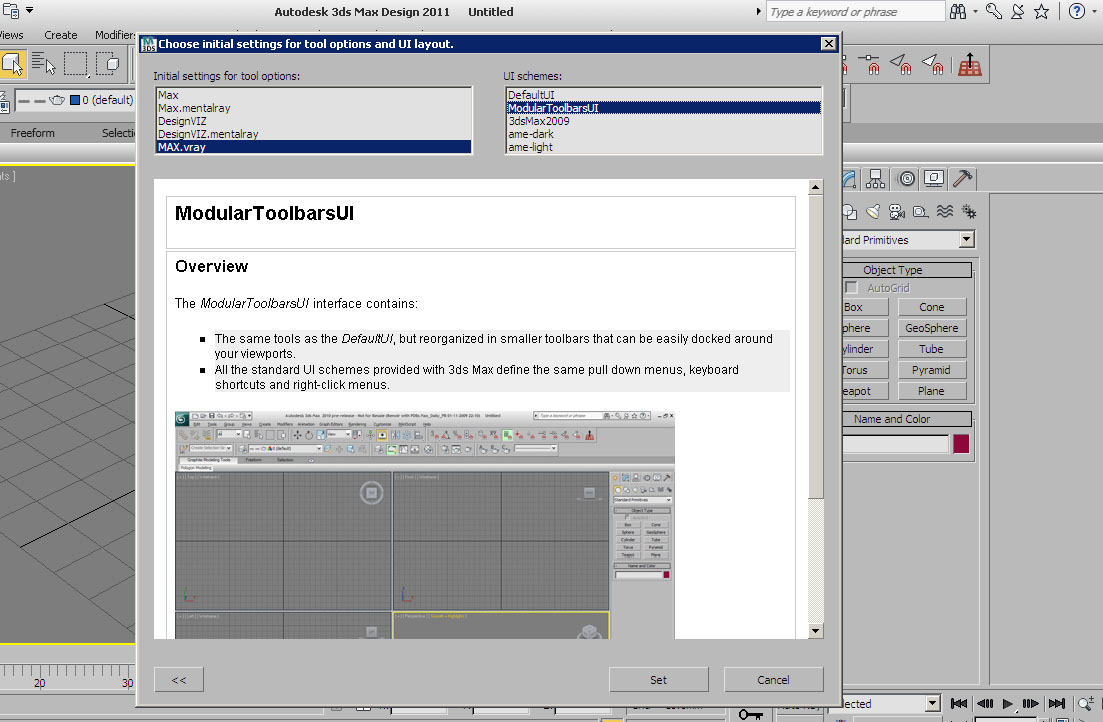
Task: Click the key Subscription Center icon
Action: coord(993,11)
